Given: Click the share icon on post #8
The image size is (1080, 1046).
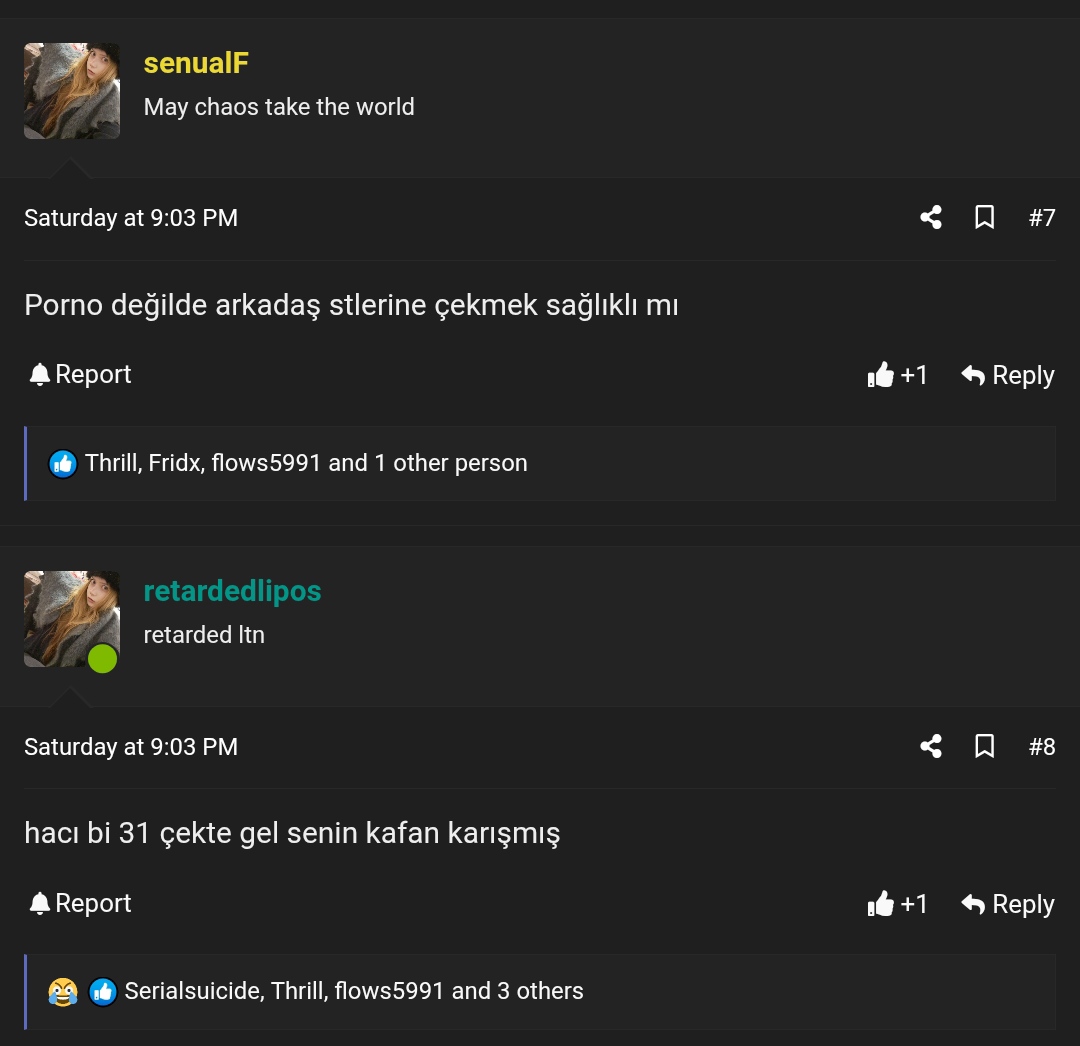Looking at the screenshot, I should 931,746.
